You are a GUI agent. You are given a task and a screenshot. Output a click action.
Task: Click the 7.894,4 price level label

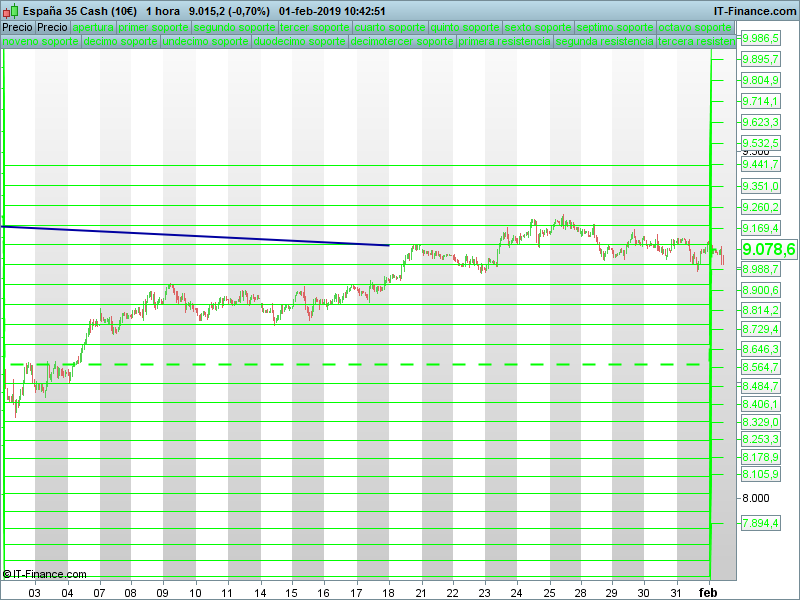click(x=760, y=523)
